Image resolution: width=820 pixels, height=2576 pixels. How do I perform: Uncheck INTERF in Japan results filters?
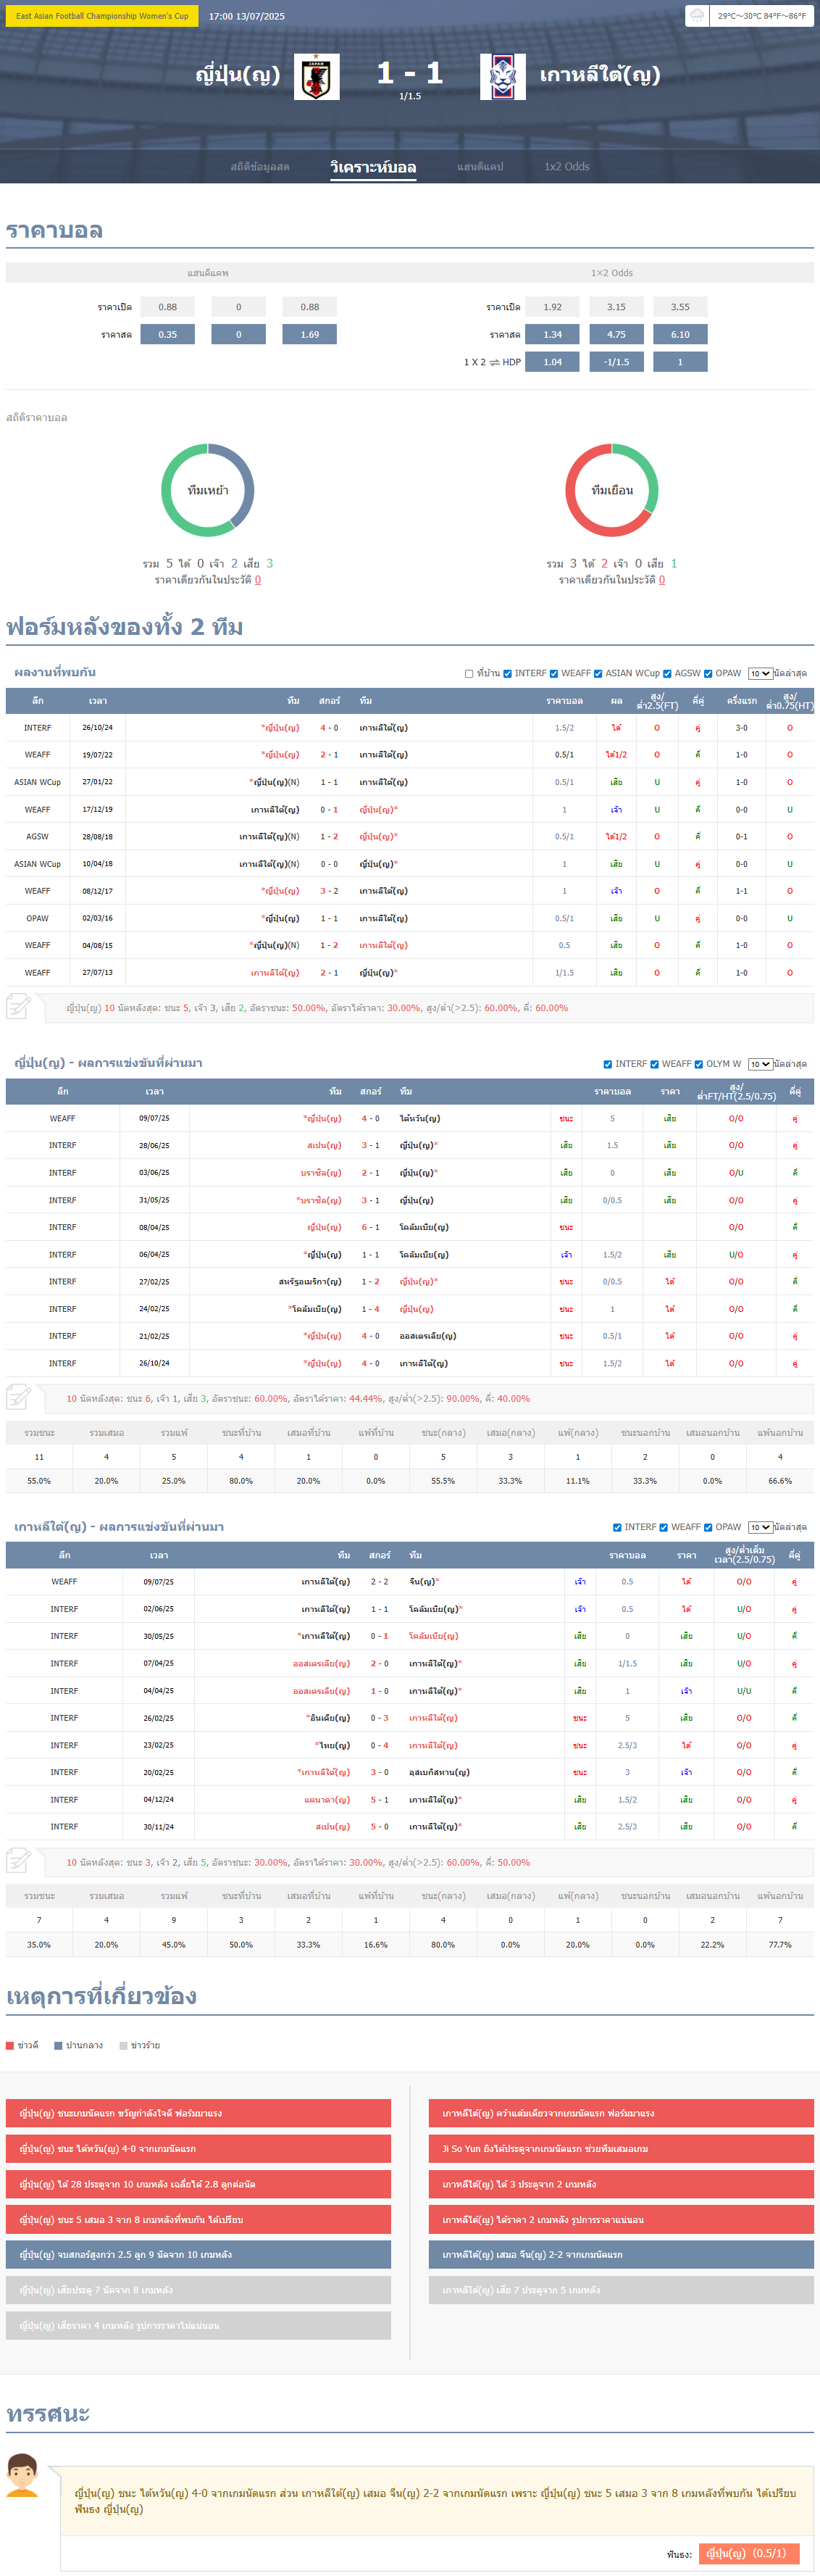pyautogui.click(x=608, y=1064)
